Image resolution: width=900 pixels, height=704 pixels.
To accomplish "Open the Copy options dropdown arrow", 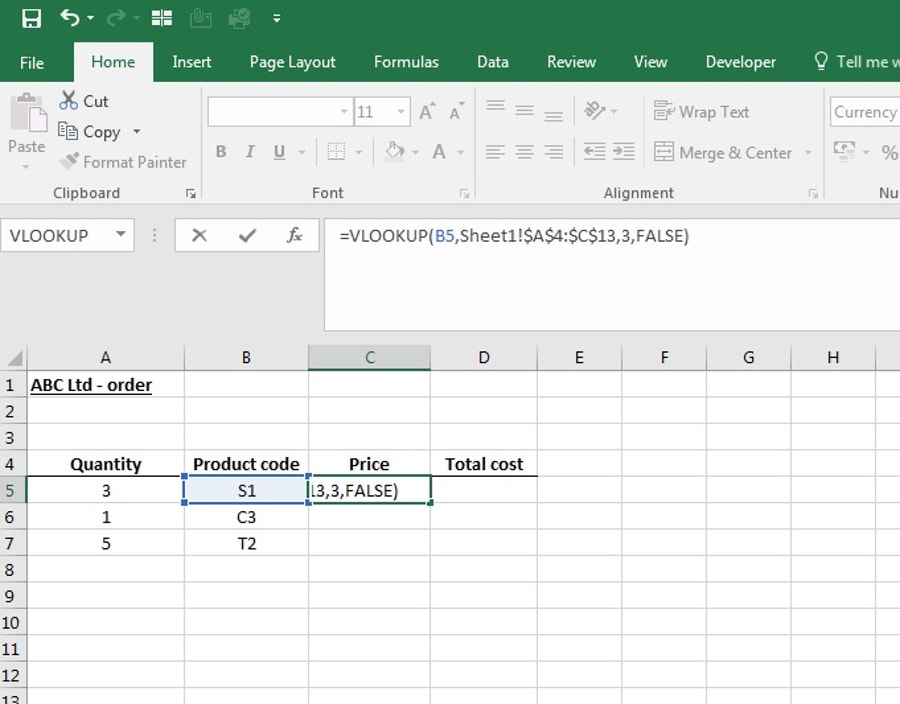I will click(x=137, y=132).
